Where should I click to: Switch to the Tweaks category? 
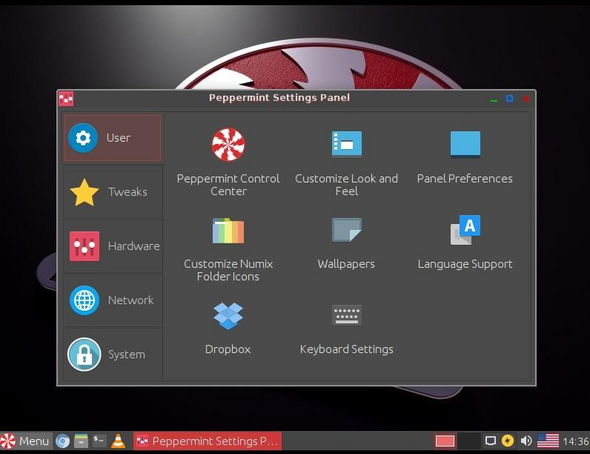[x=113, y=192]
